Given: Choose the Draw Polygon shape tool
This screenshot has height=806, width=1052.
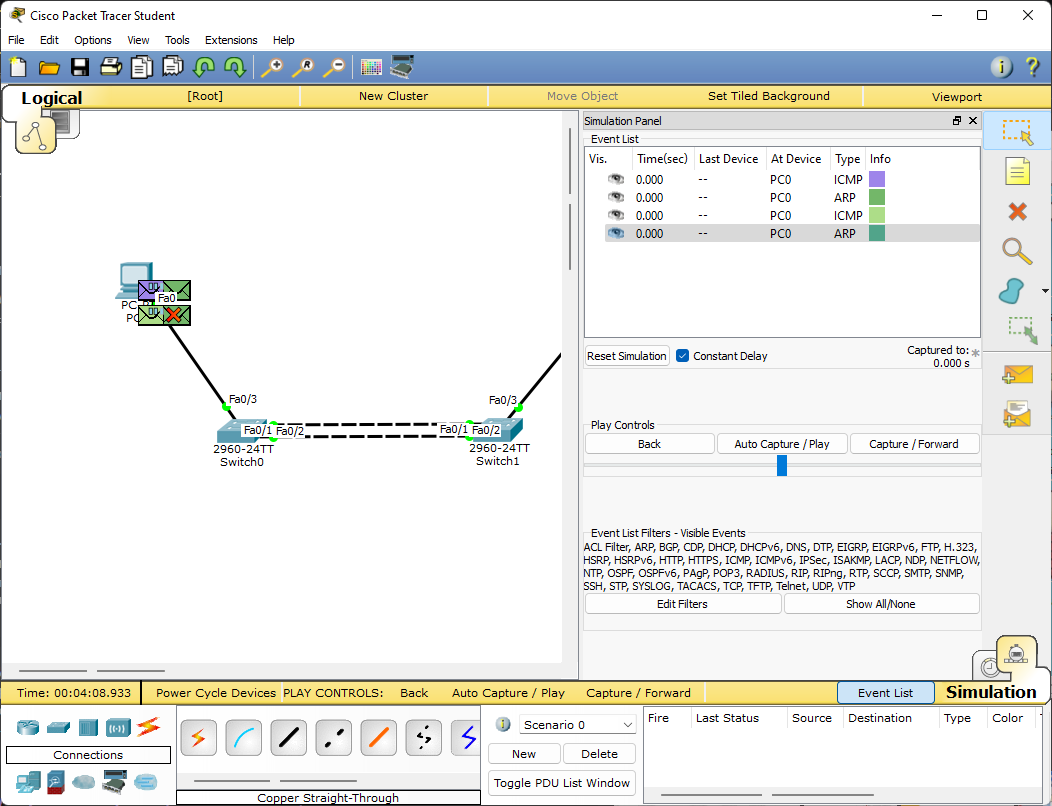Looking at the screenshot, I should tap(1011, 291).
